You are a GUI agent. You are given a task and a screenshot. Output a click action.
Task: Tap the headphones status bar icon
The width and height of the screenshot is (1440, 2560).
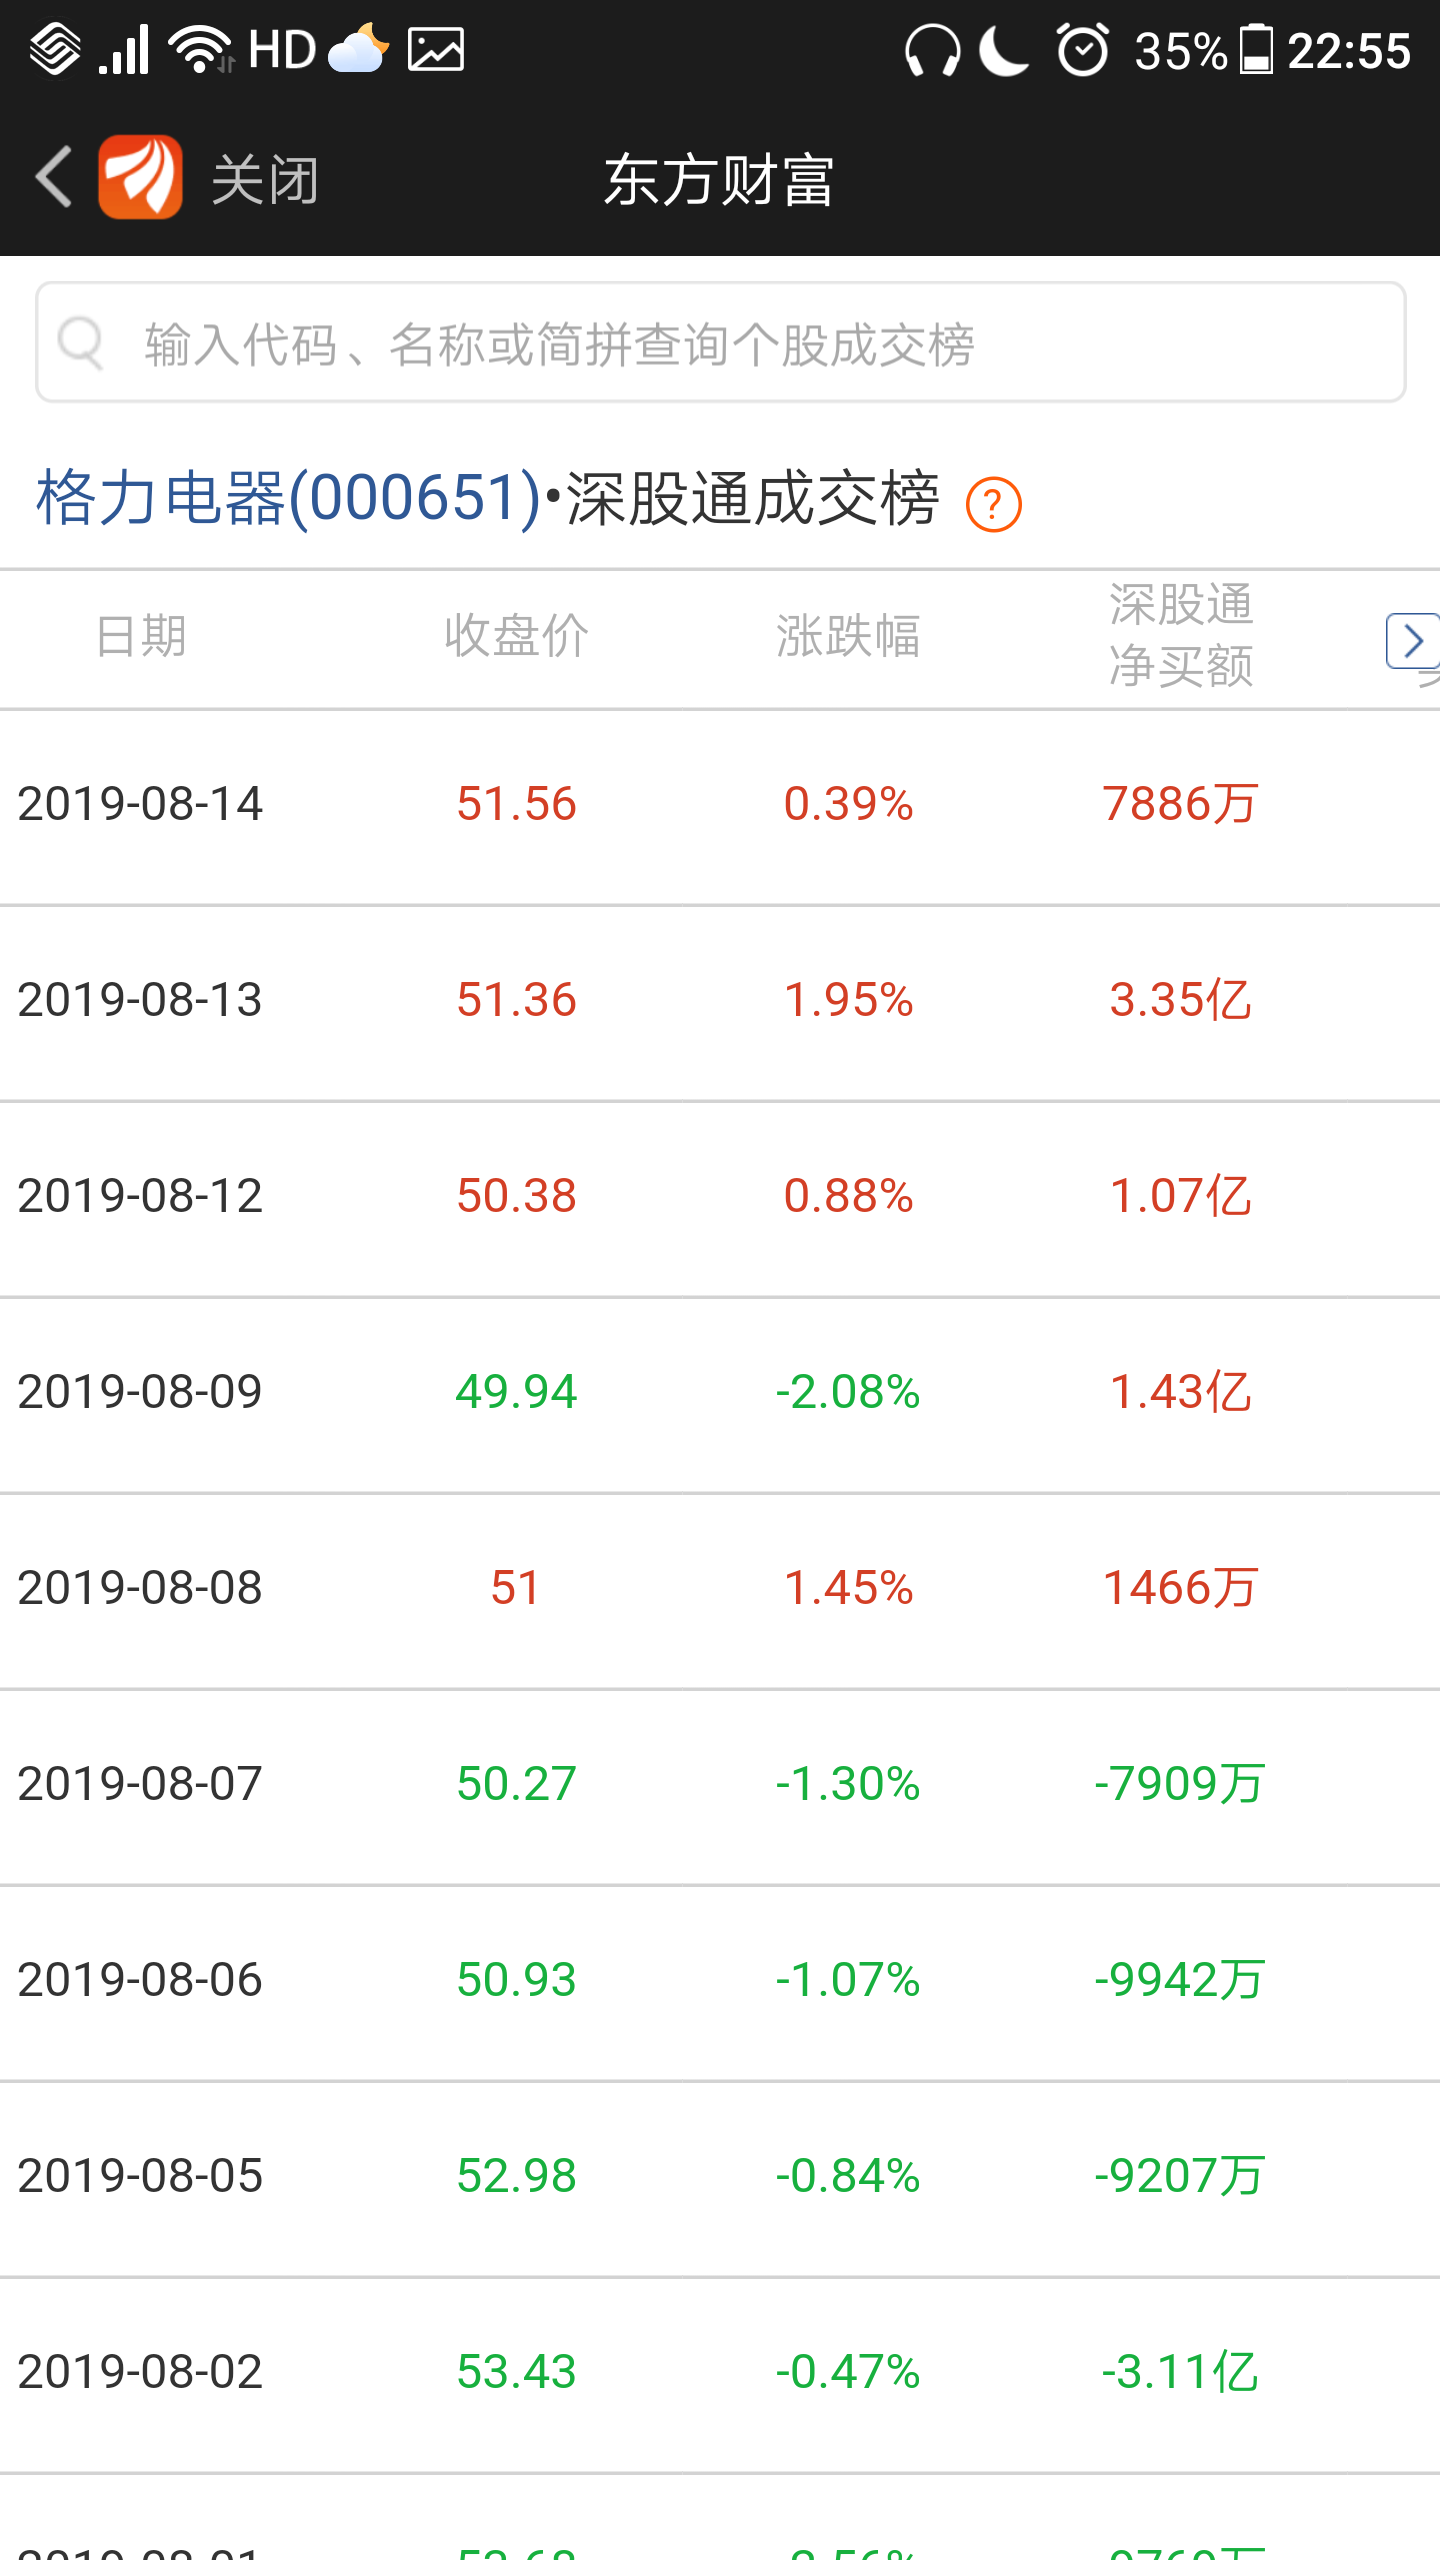[932, 50]
